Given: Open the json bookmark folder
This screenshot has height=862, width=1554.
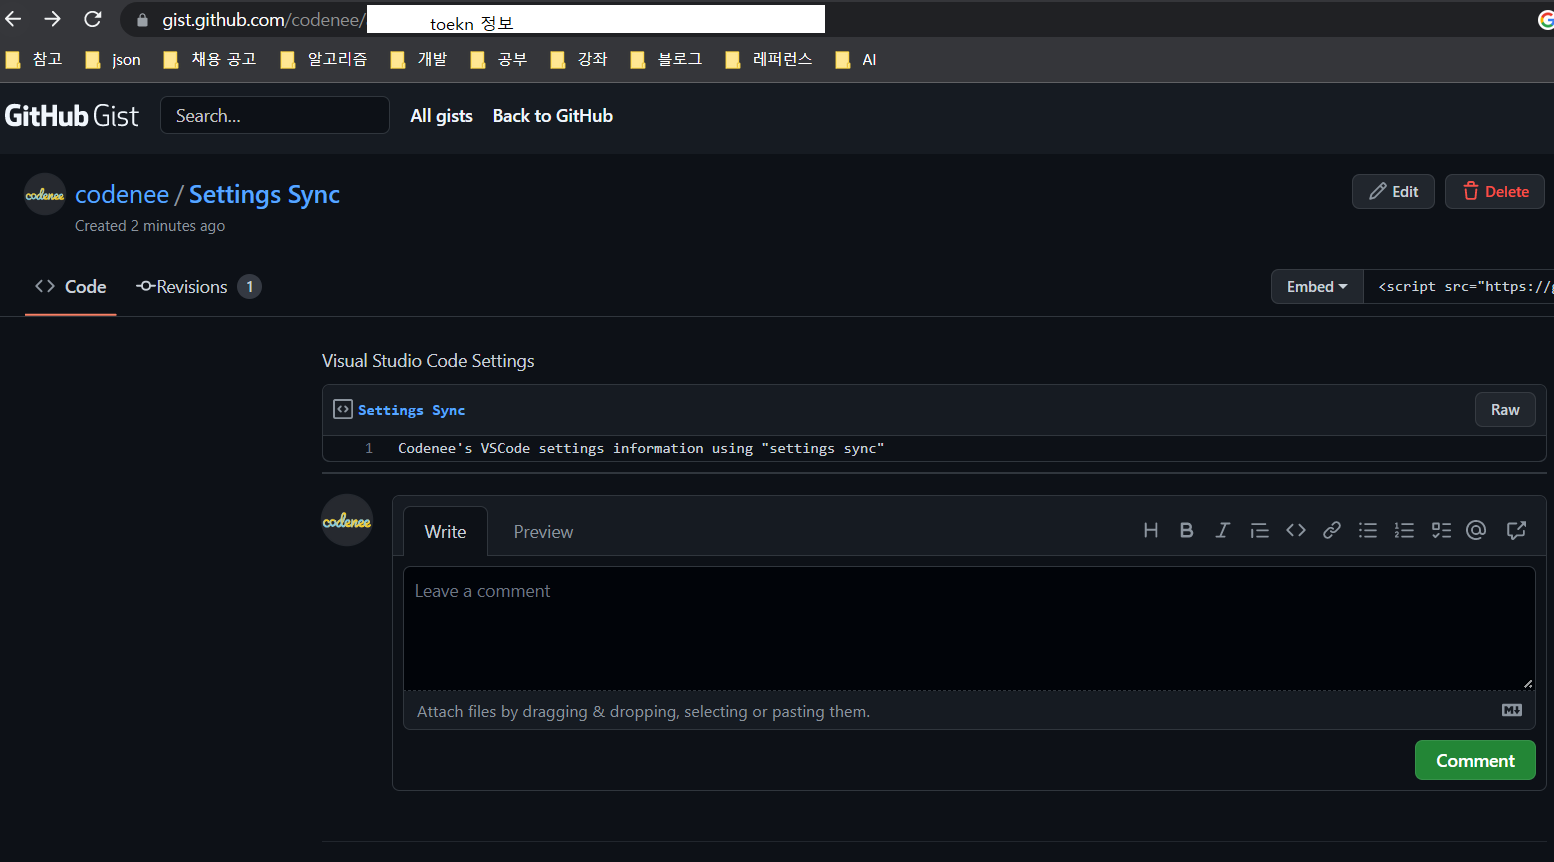Looking at the screenshot, I should (113, 60).
